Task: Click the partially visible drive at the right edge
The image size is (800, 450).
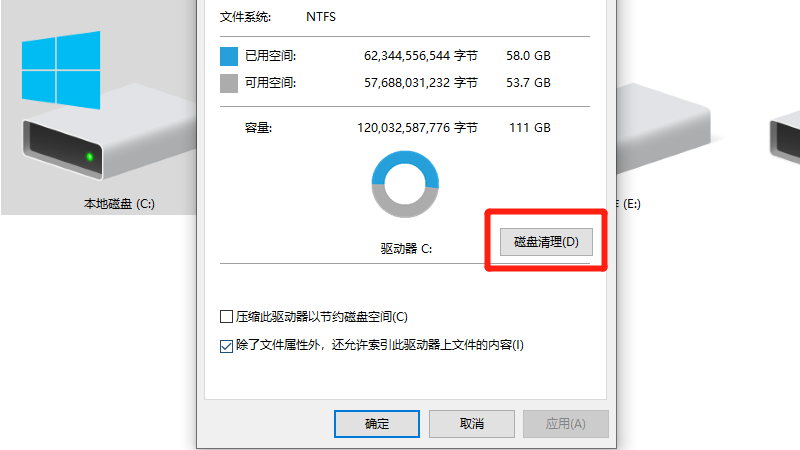Action: click(785, 135)
